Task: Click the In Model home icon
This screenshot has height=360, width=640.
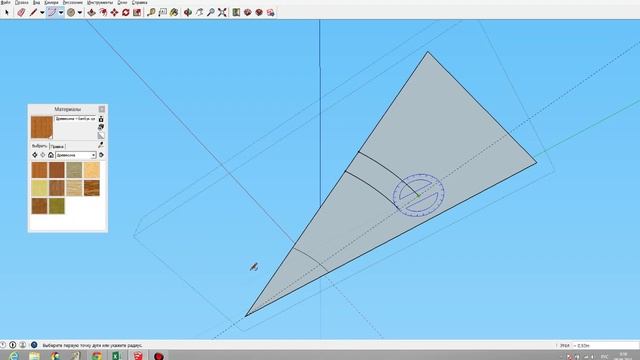Action: point(51,155)
